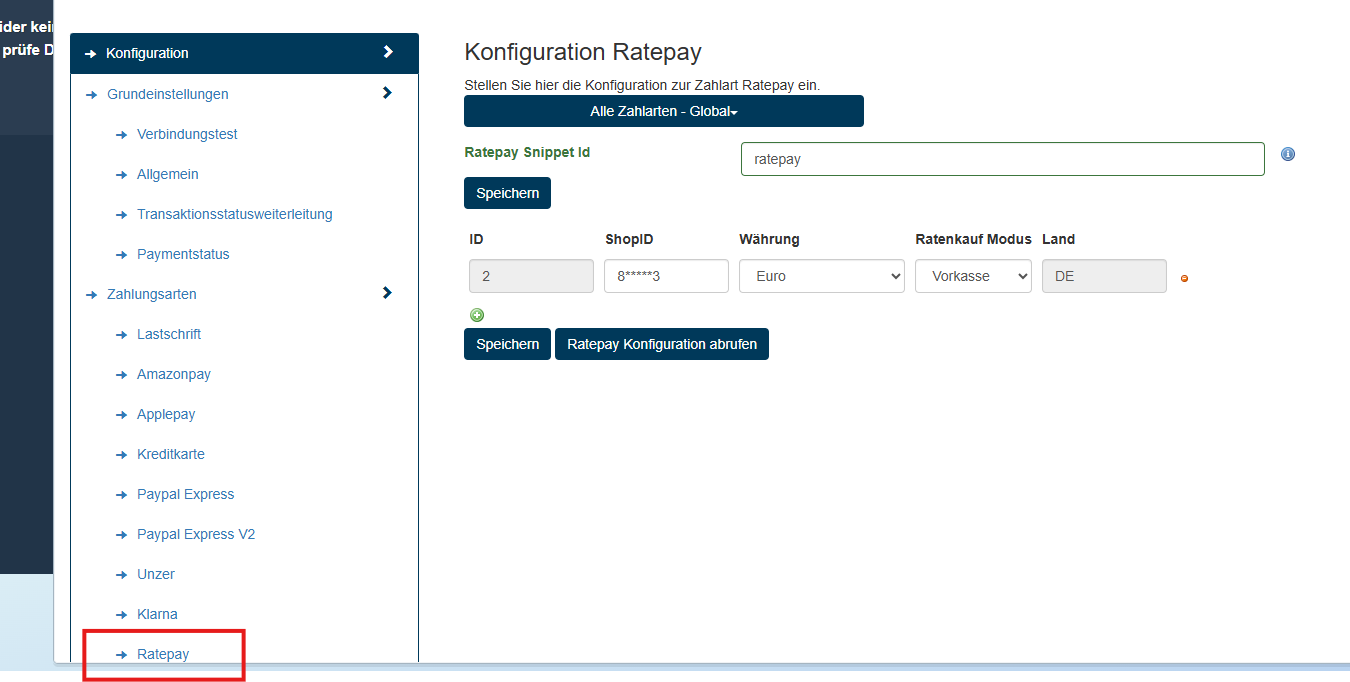
Task: Click the ID column header
Action: [476, 239]
